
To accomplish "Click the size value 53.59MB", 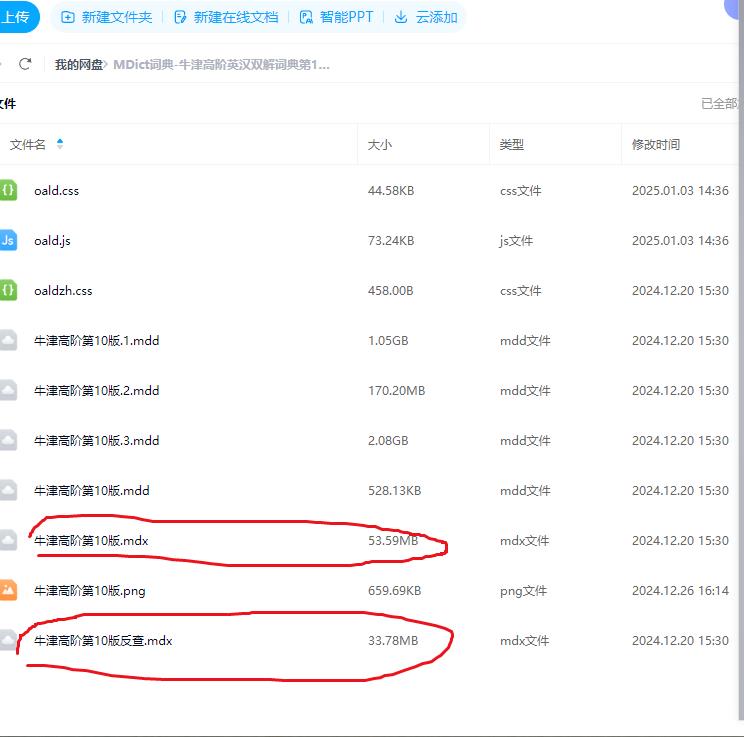I will tap(393, 541).
